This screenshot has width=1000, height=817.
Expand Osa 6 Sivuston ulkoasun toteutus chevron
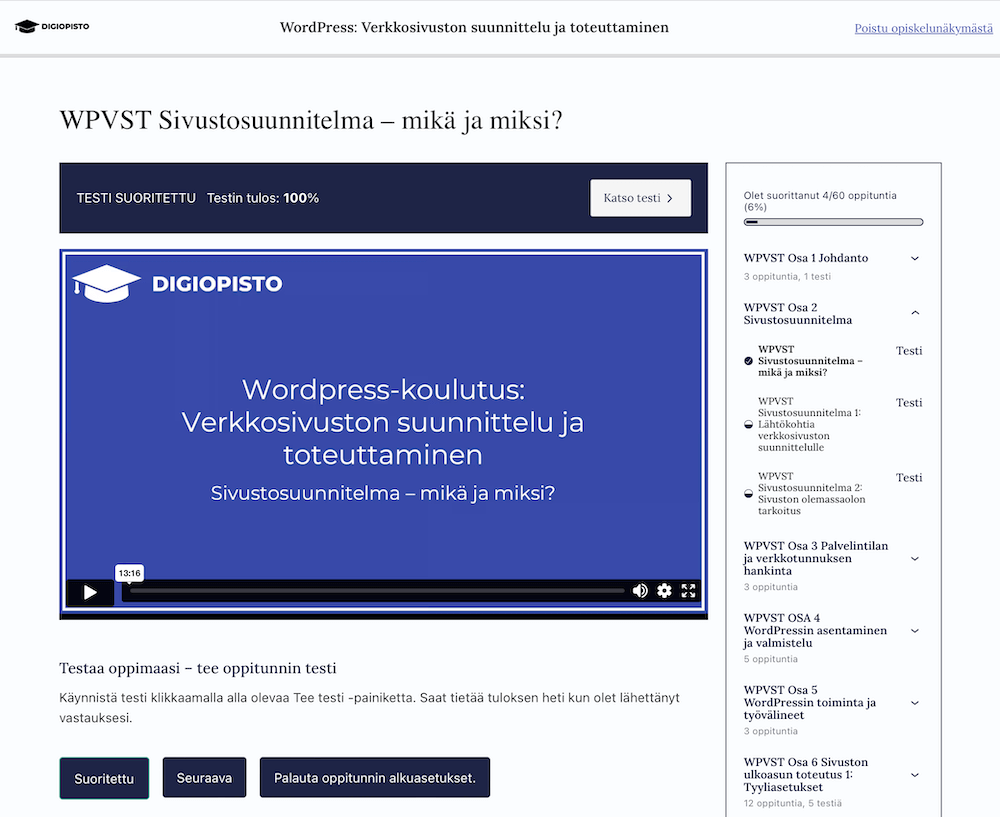pyautogui.click(x=915, y=775)
